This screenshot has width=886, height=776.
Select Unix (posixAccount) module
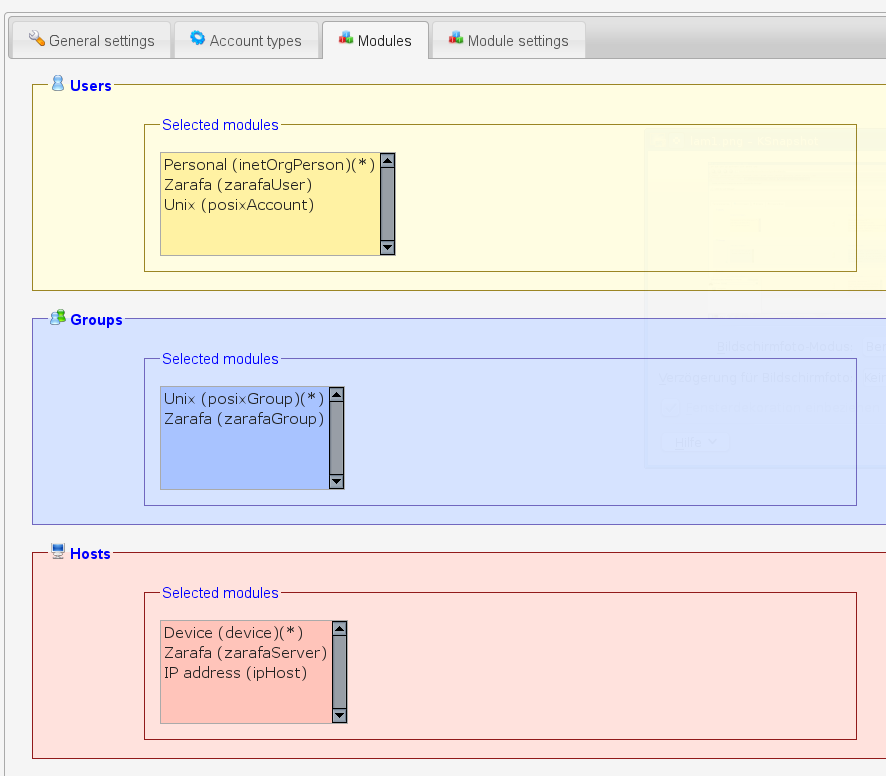(x=239, y=205)
